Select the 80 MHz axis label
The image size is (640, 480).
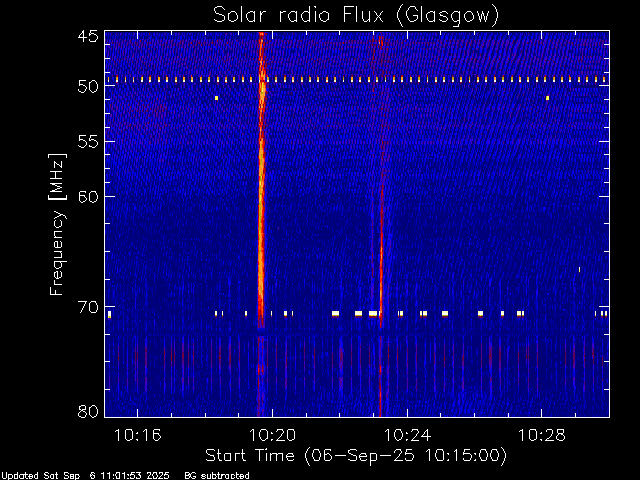88,411
